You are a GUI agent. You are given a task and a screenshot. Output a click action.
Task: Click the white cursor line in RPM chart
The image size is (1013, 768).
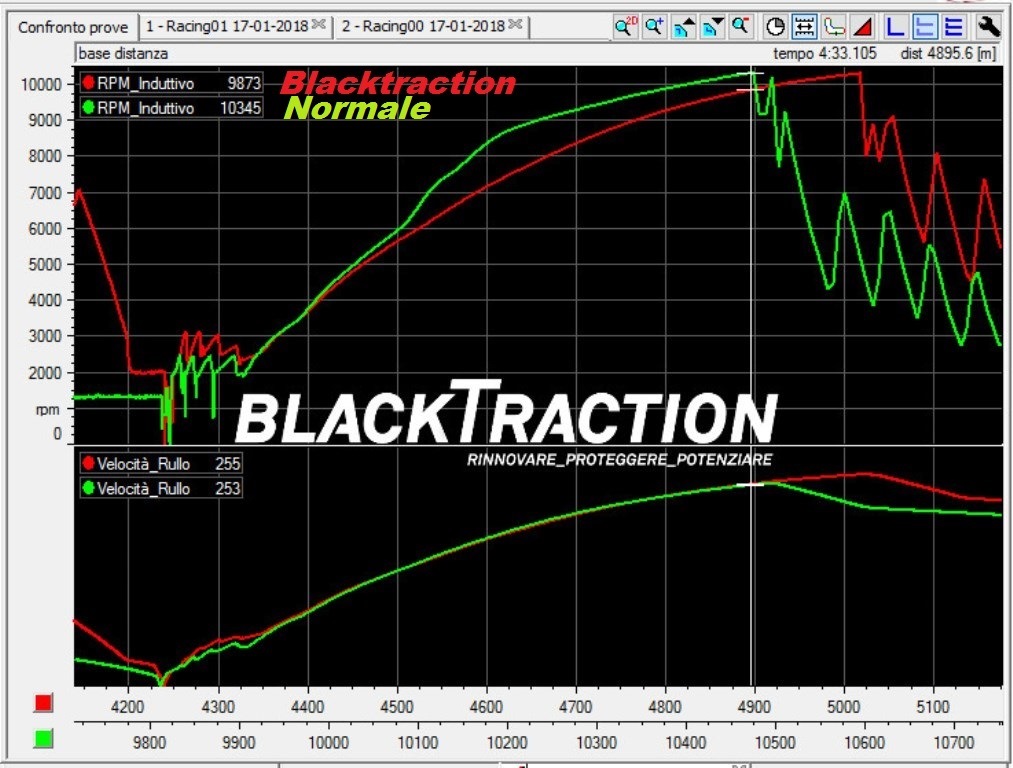[x=751, y=255]
